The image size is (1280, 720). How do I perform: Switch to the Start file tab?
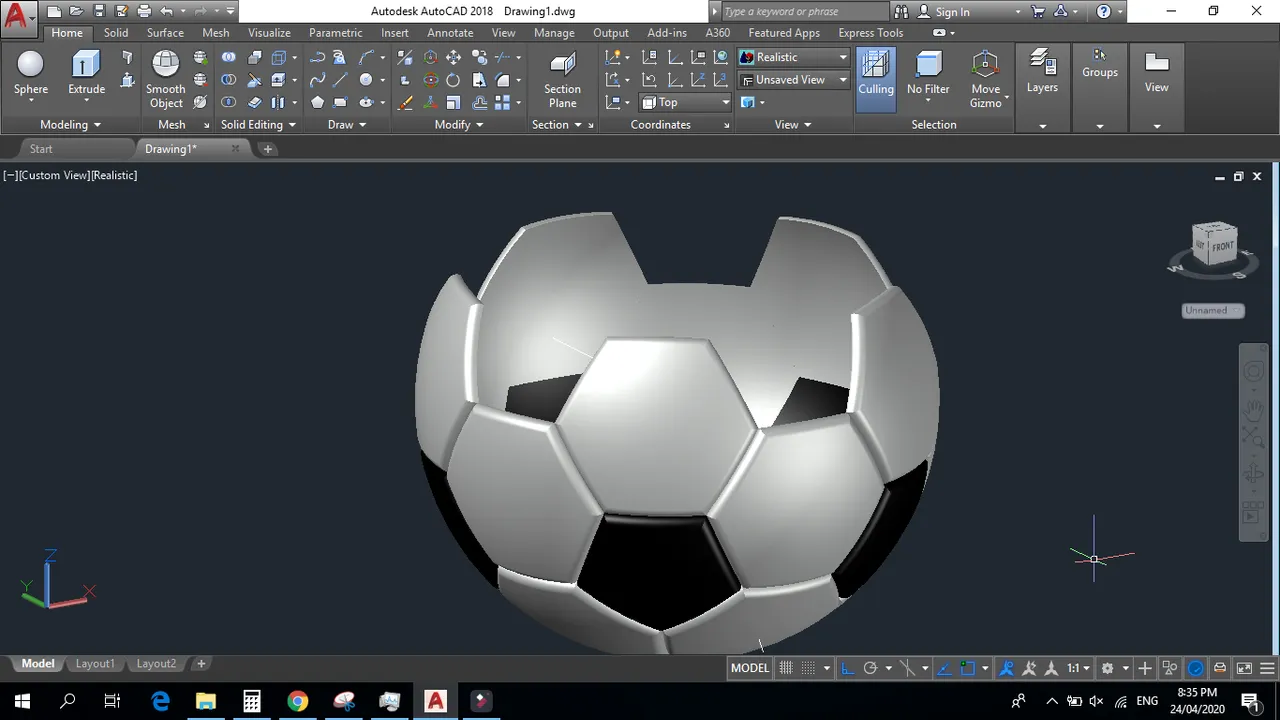point(41,149)
